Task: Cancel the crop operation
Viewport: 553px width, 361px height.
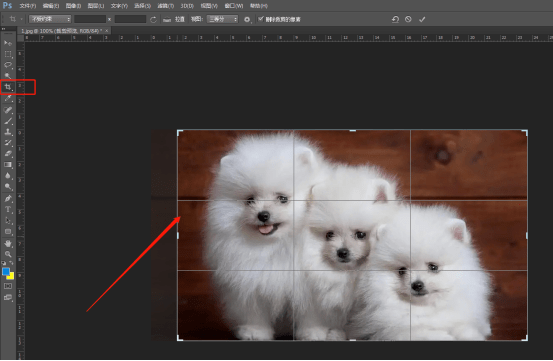Action: (408, 19)
